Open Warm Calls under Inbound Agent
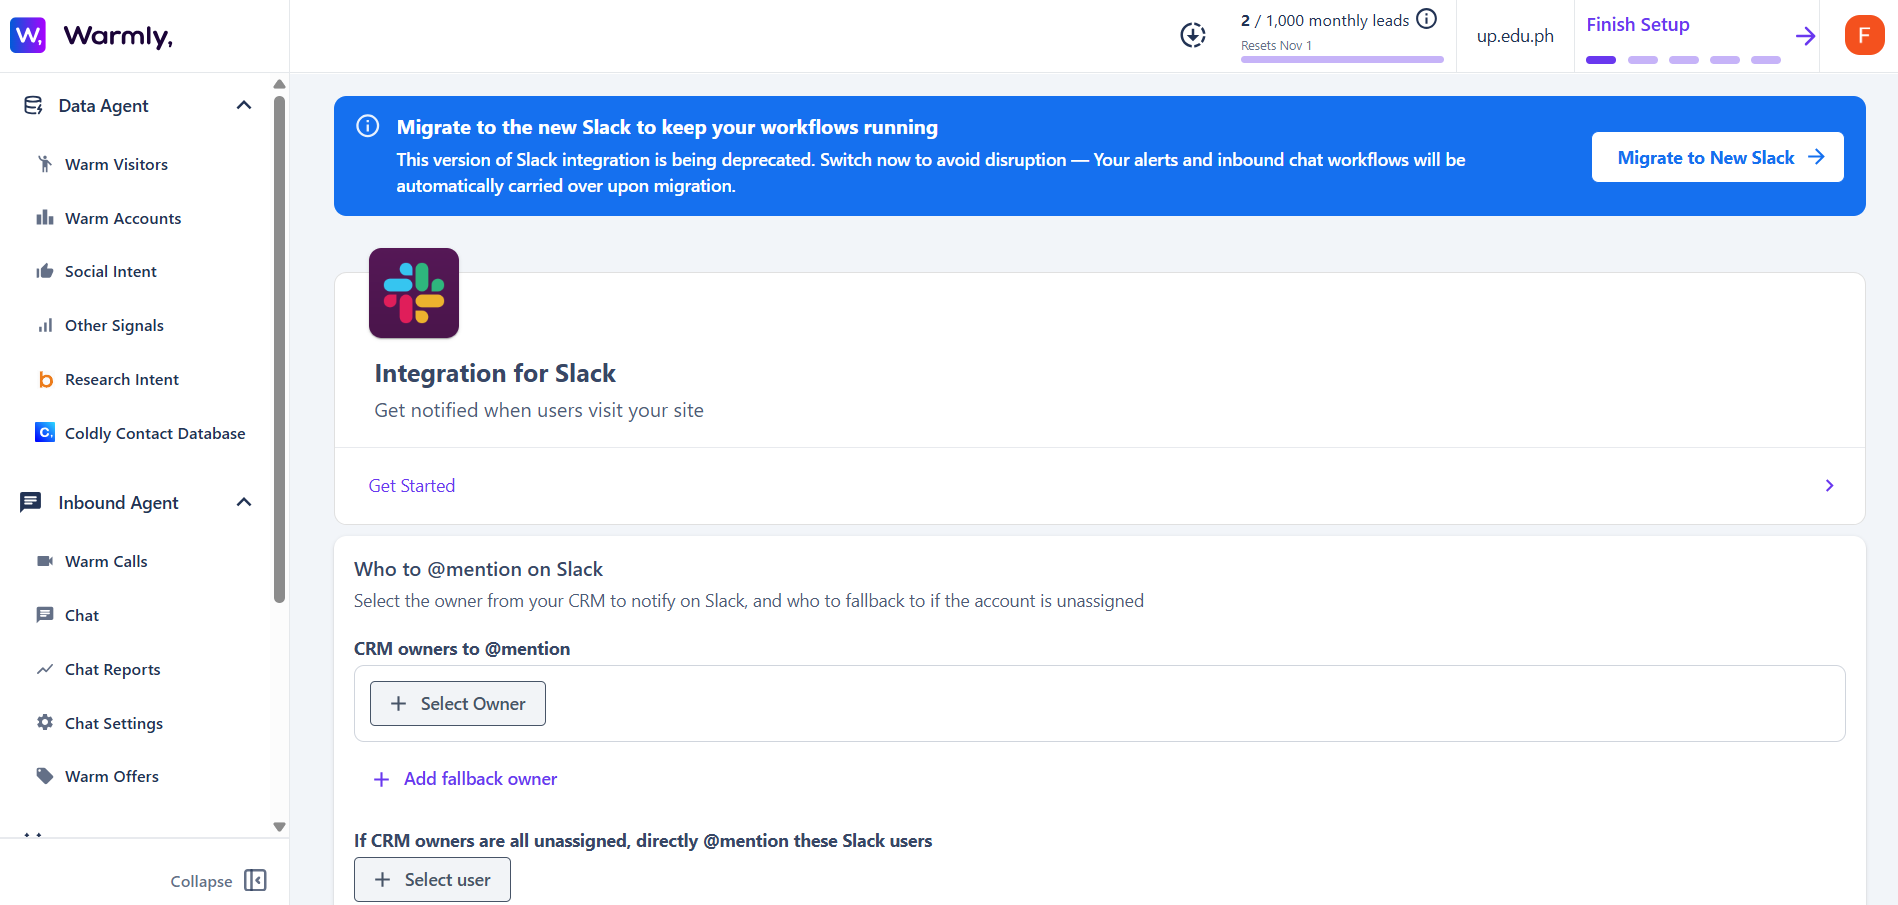 coord(105,561)
